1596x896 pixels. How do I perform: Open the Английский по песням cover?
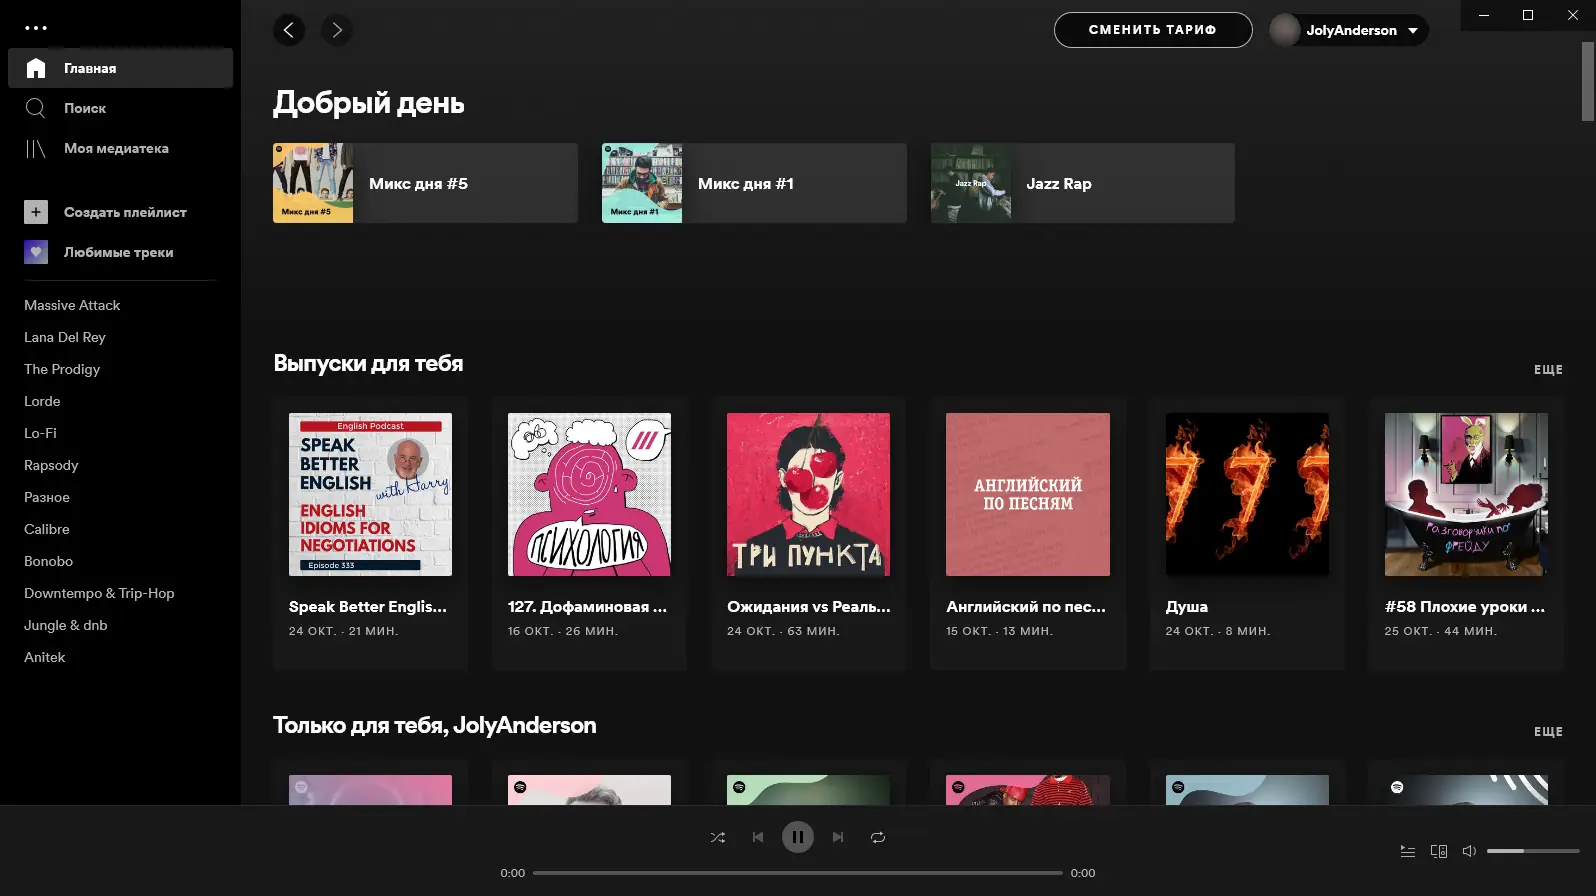1028,494
